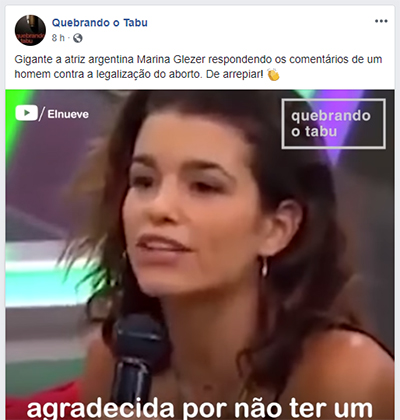The width and height of the screenshot is (400, 420).
Task: Click the woman's earring in the video
Action: (264, 267)
